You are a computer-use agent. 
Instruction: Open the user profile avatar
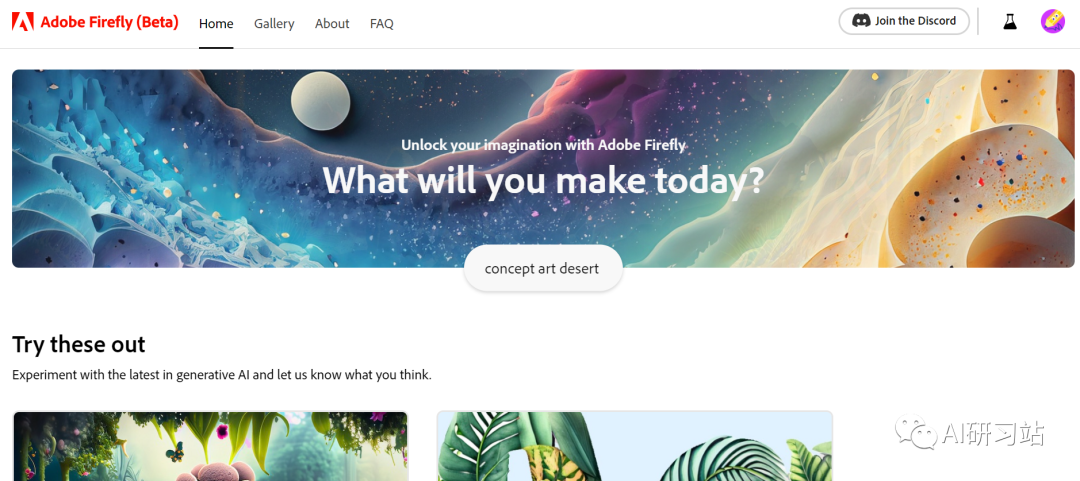pos(1052,21)
